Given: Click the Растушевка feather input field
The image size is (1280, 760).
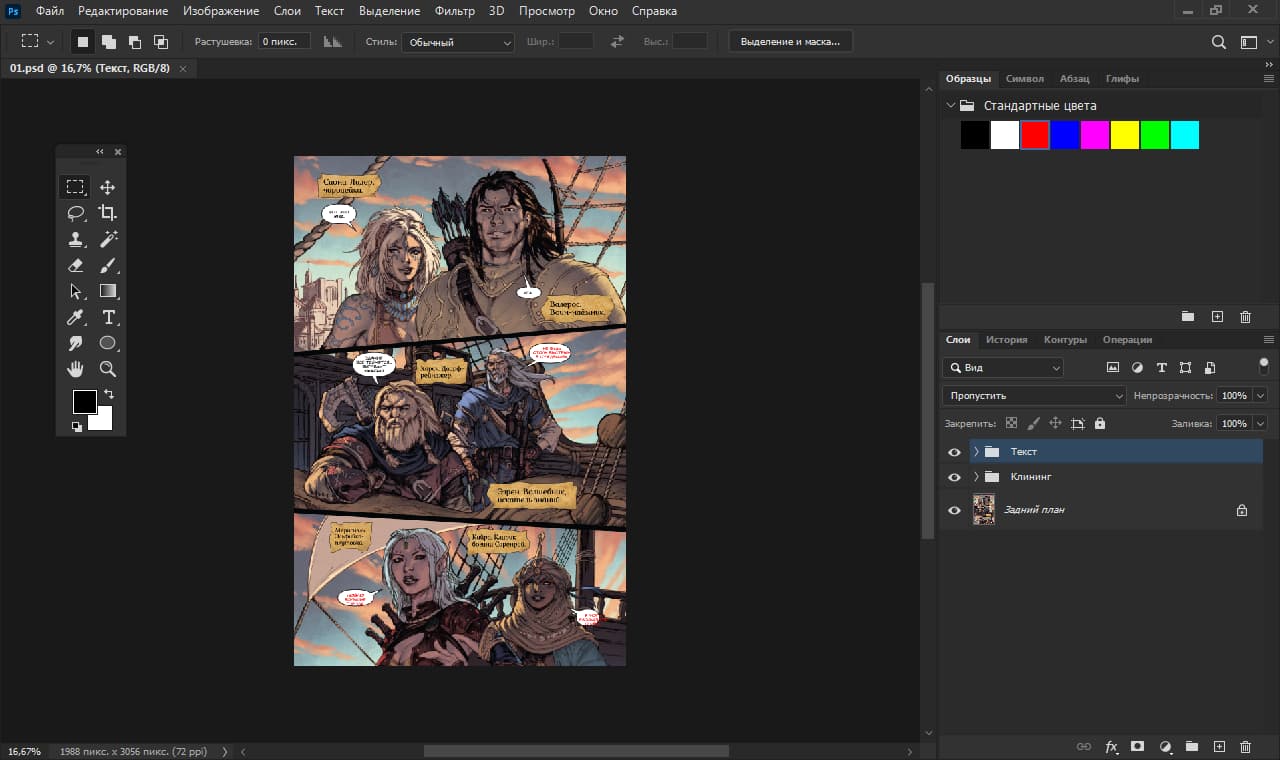Looking at the screenshot, I should [x=284, y=42].
